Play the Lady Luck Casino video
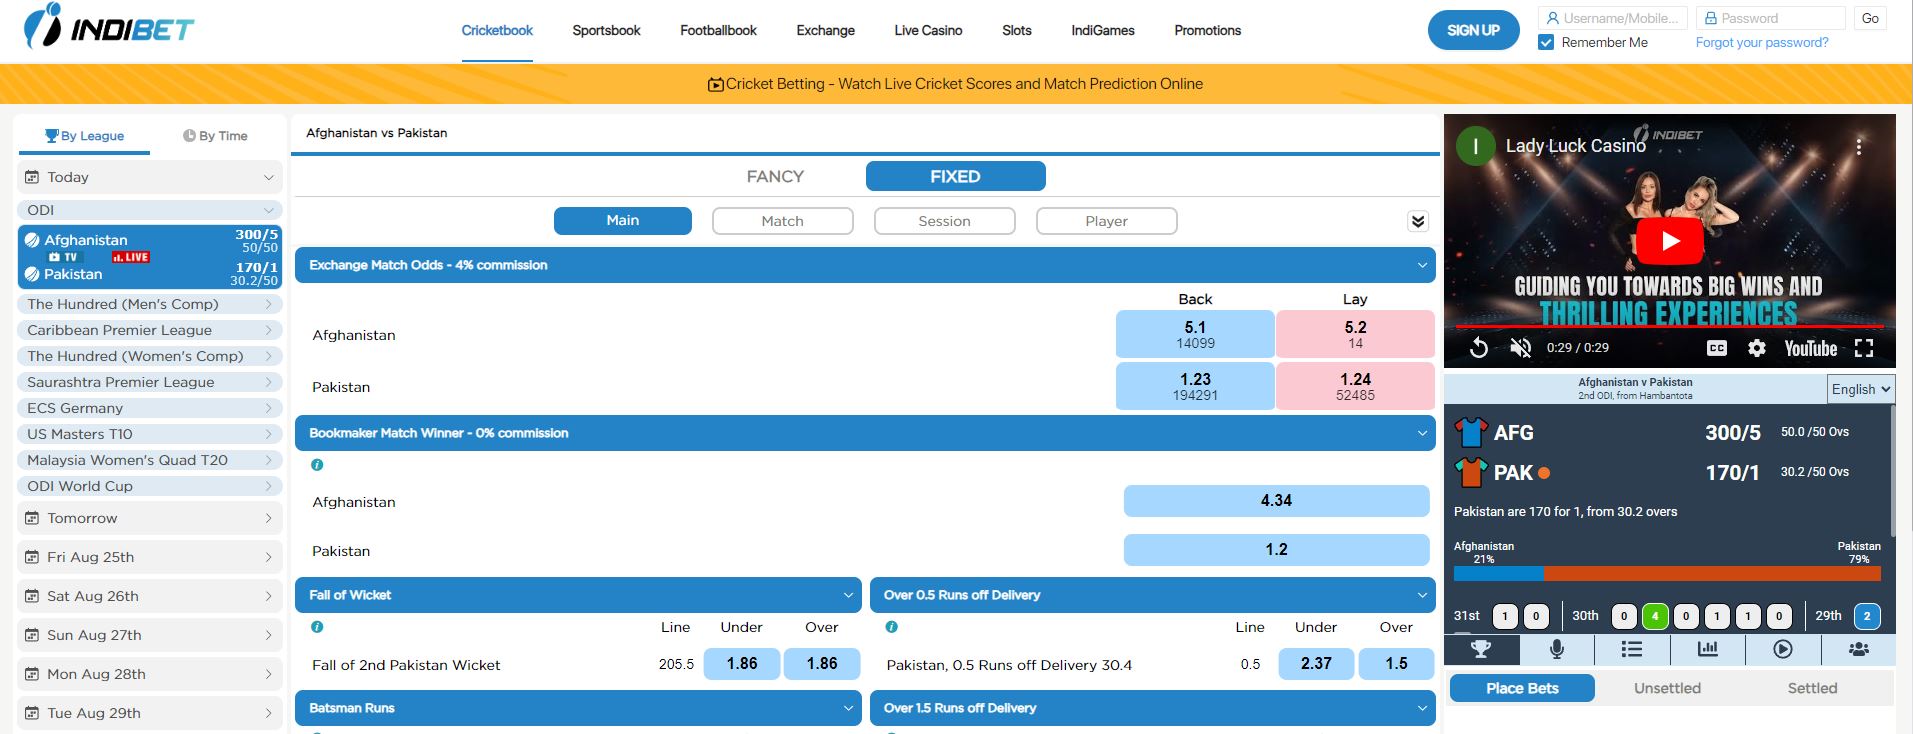Viewport: 1913px width, 734px height. pos(1670,241)
